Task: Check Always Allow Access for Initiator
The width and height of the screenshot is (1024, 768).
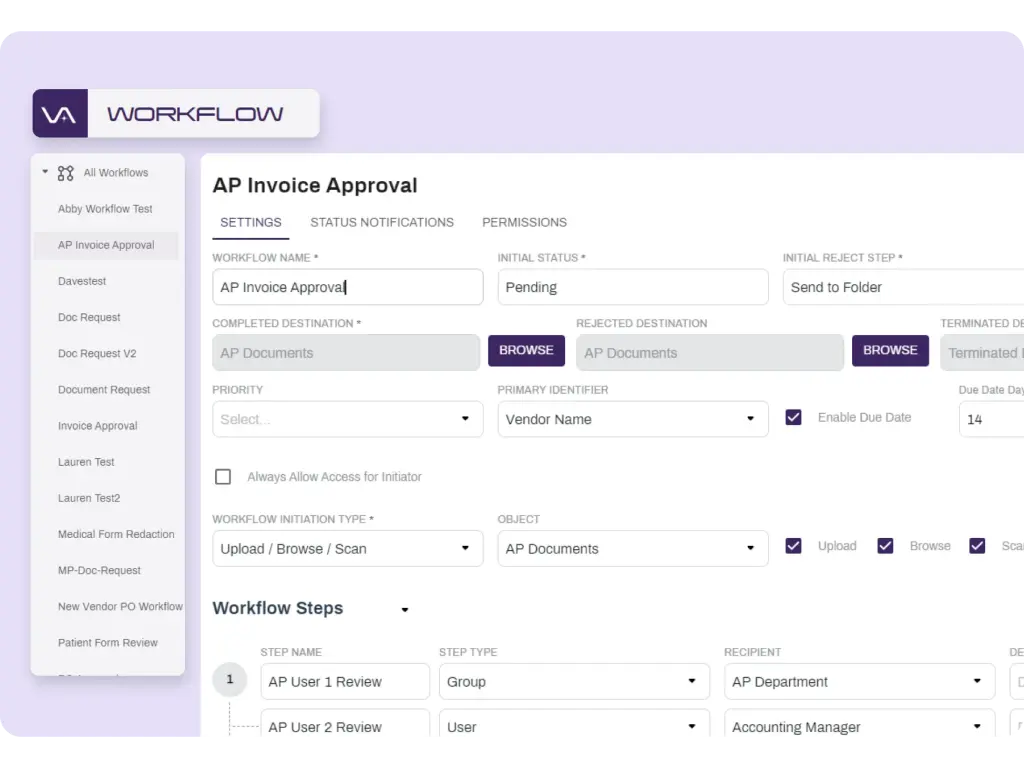Action: click(223, 477)
